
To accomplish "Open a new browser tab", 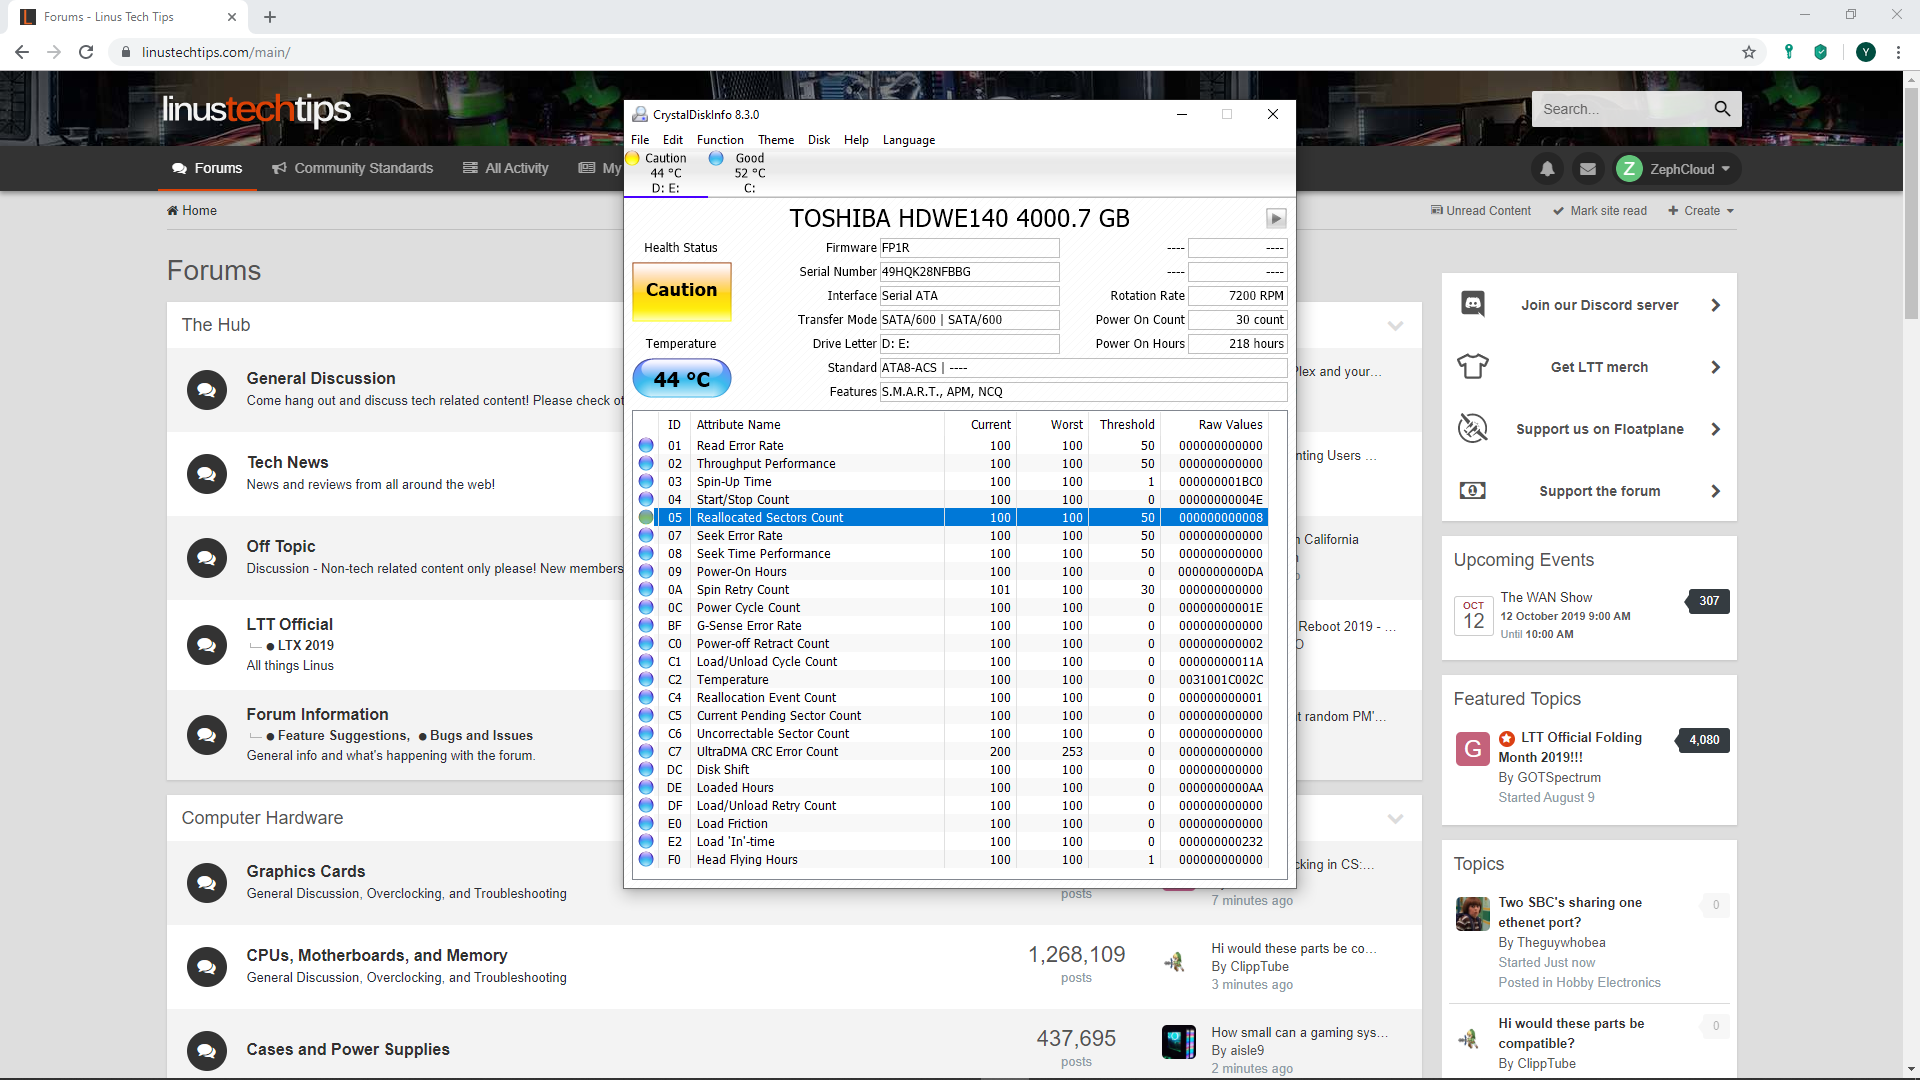I will click(x=270, y=17).
